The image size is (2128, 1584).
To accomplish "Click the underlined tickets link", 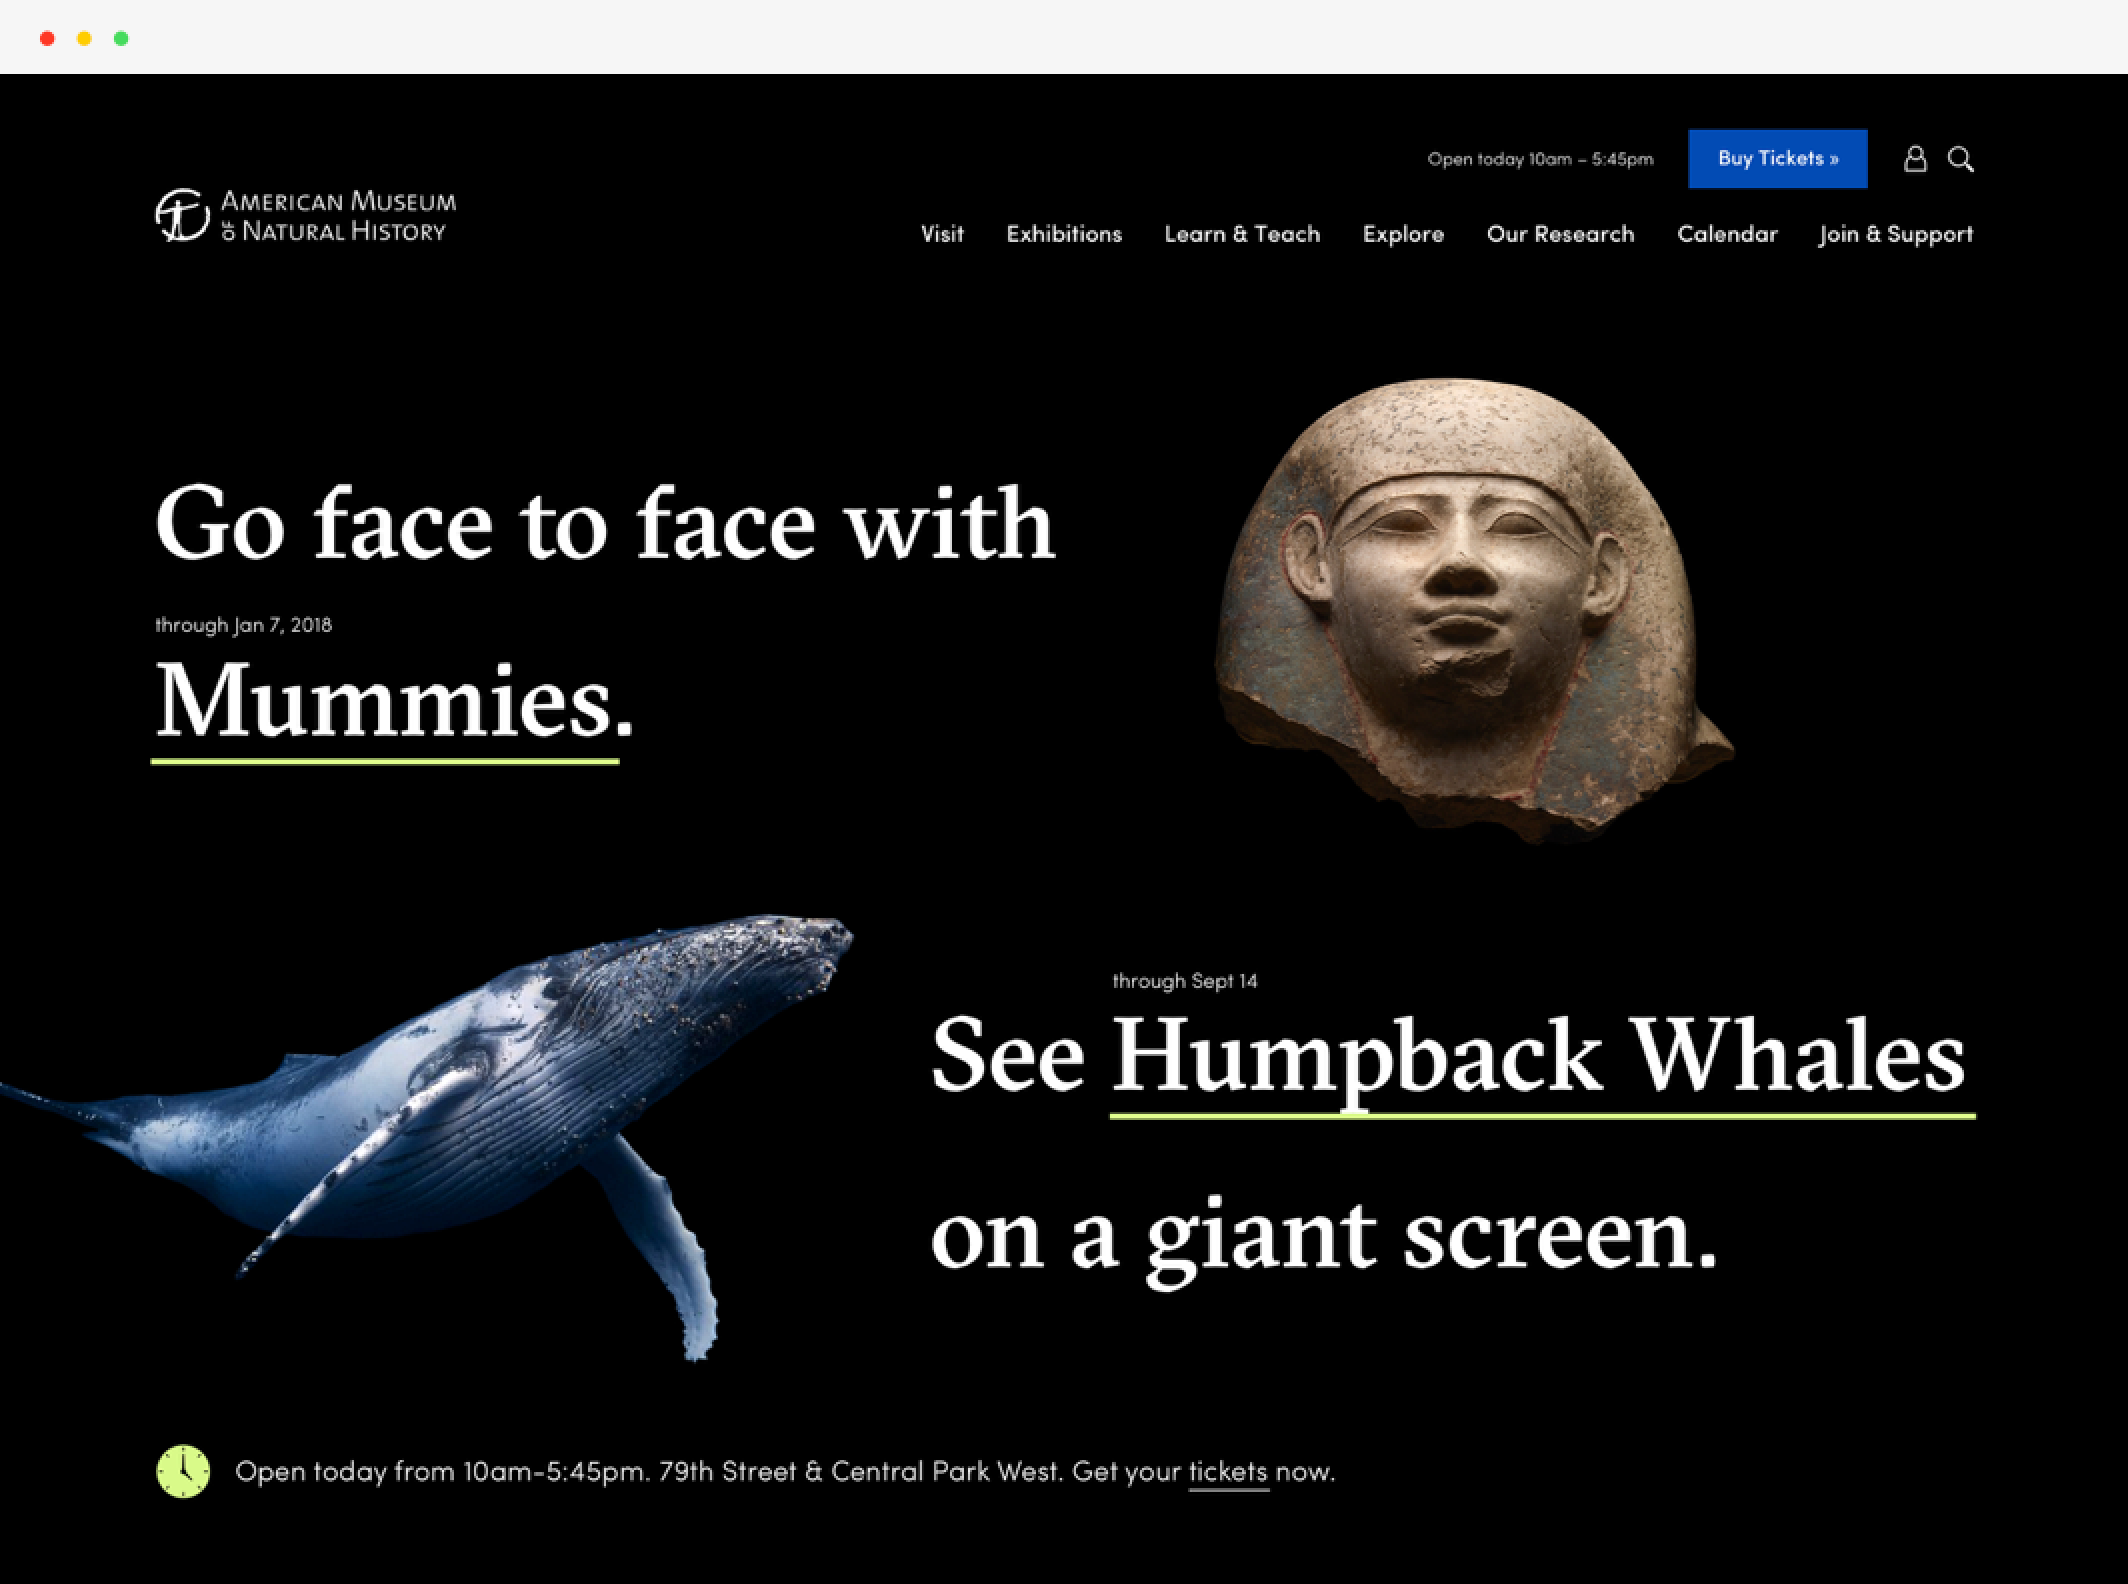I will click(x=1228, y=1472).
